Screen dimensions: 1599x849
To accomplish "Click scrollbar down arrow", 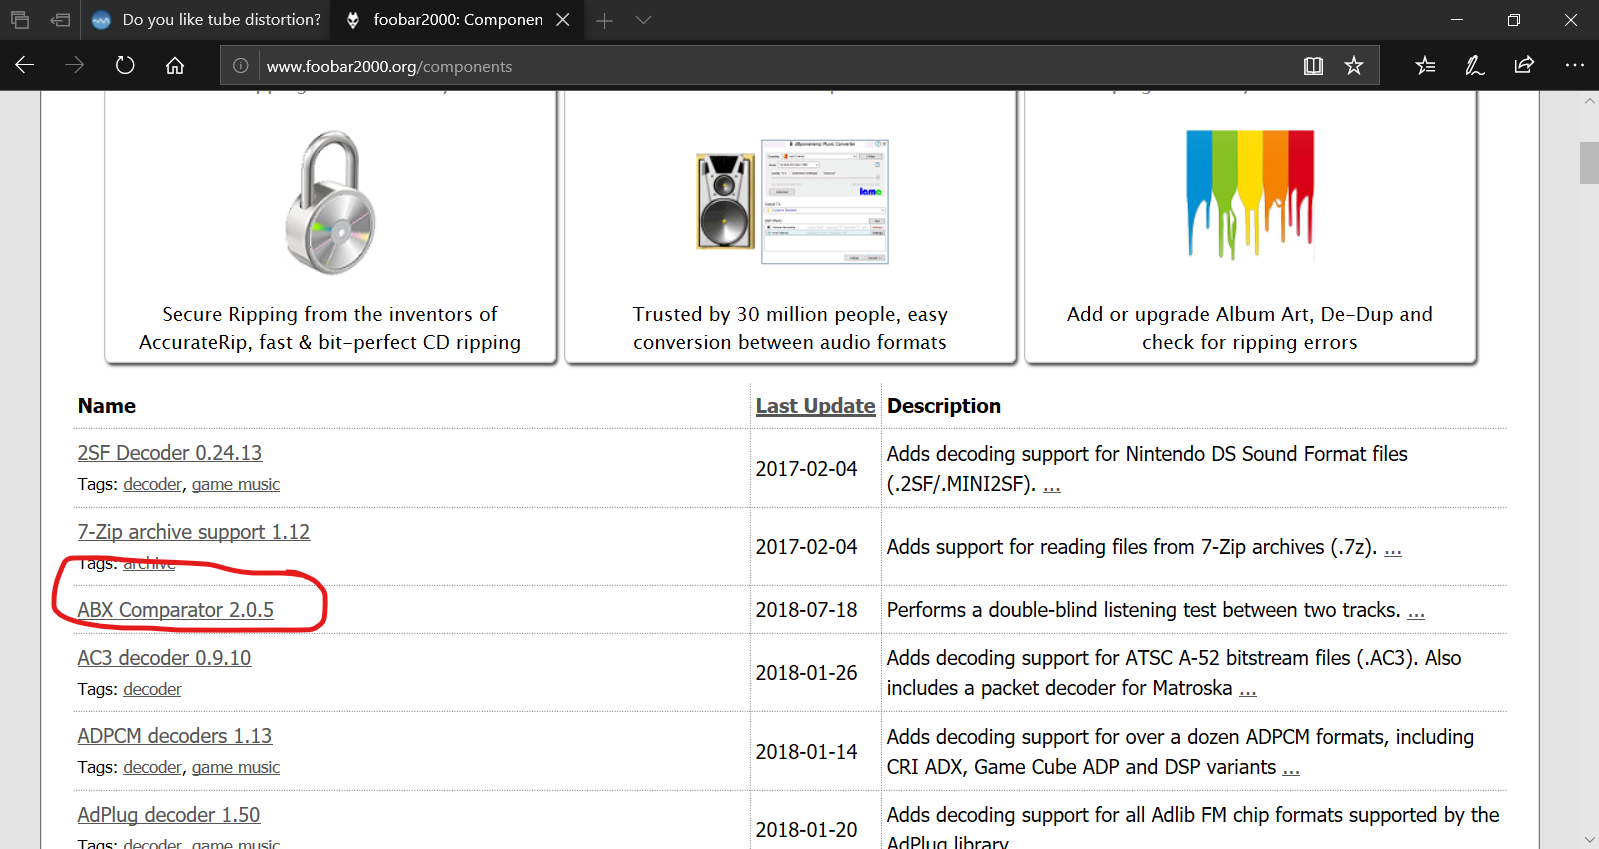I will pos(1589,839).
